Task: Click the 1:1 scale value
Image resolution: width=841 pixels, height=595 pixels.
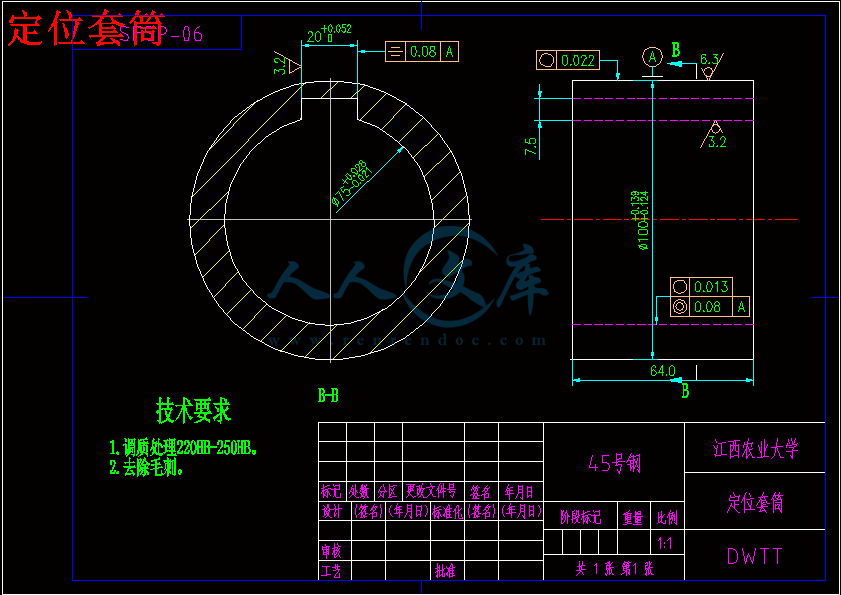Action: 665,543
